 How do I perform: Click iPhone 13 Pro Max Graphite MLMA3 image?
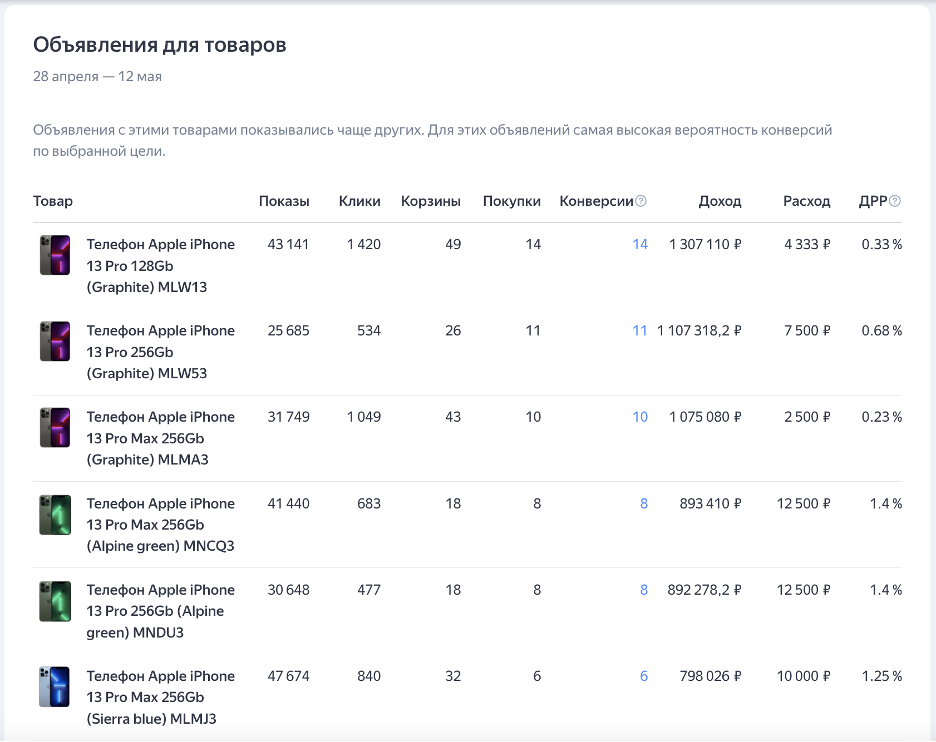click(x=54, y=427)
